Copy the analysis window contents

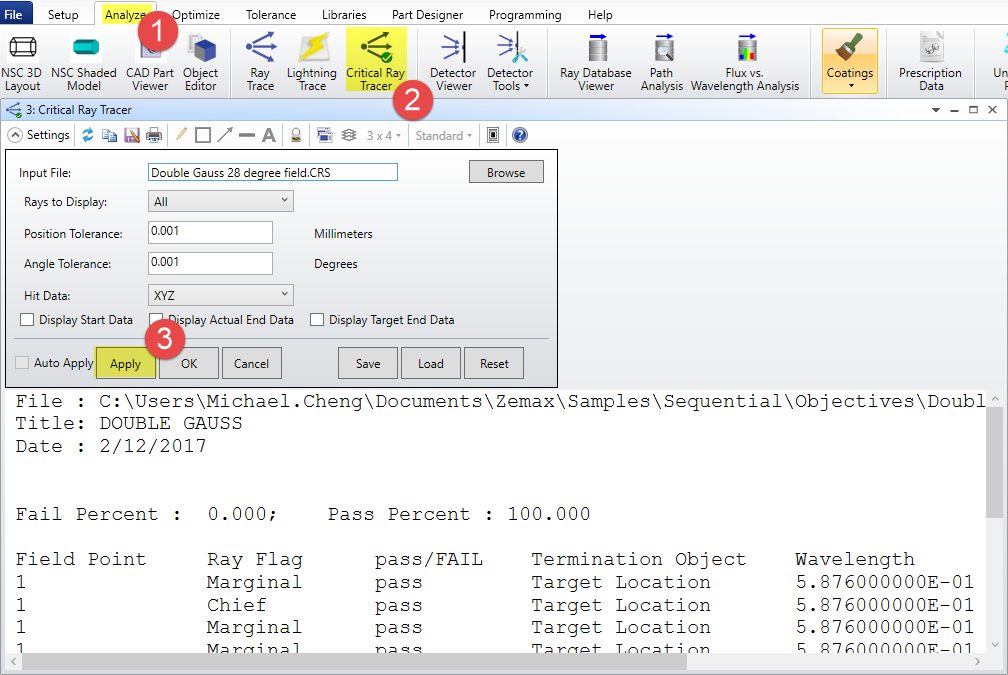109,135
